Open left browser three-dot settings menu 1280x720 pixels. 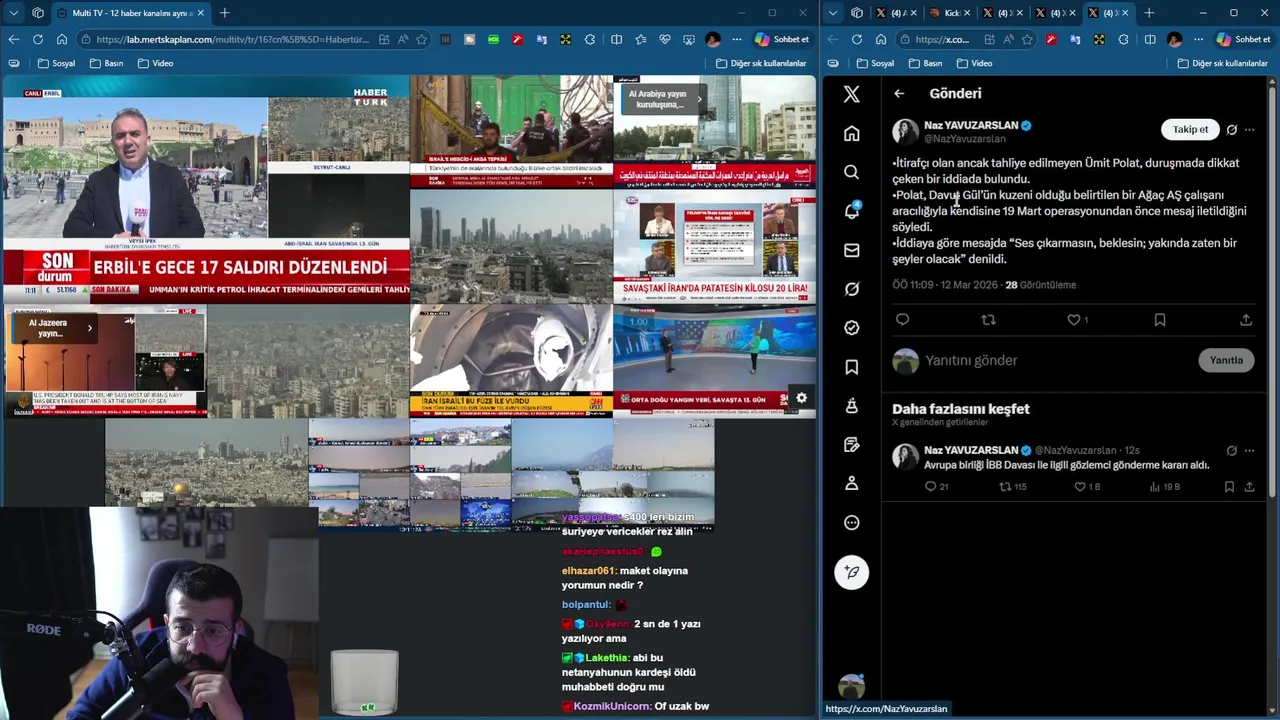pos(737,39)
